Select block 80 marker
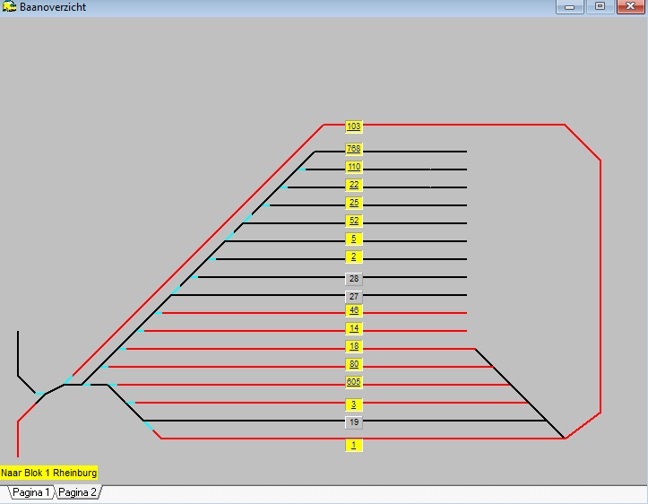648x504 pixels. click(x=353, y=364)
